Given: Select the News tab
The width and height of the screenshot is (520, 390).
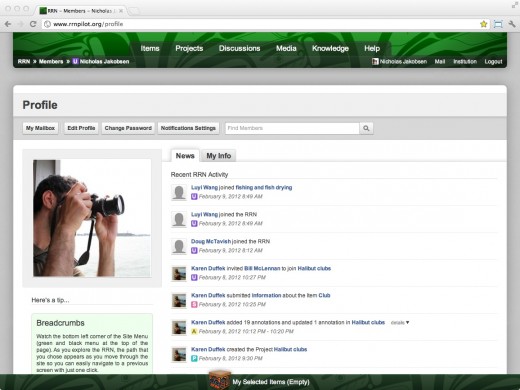Looking at the screenshot, I should 185,156.
